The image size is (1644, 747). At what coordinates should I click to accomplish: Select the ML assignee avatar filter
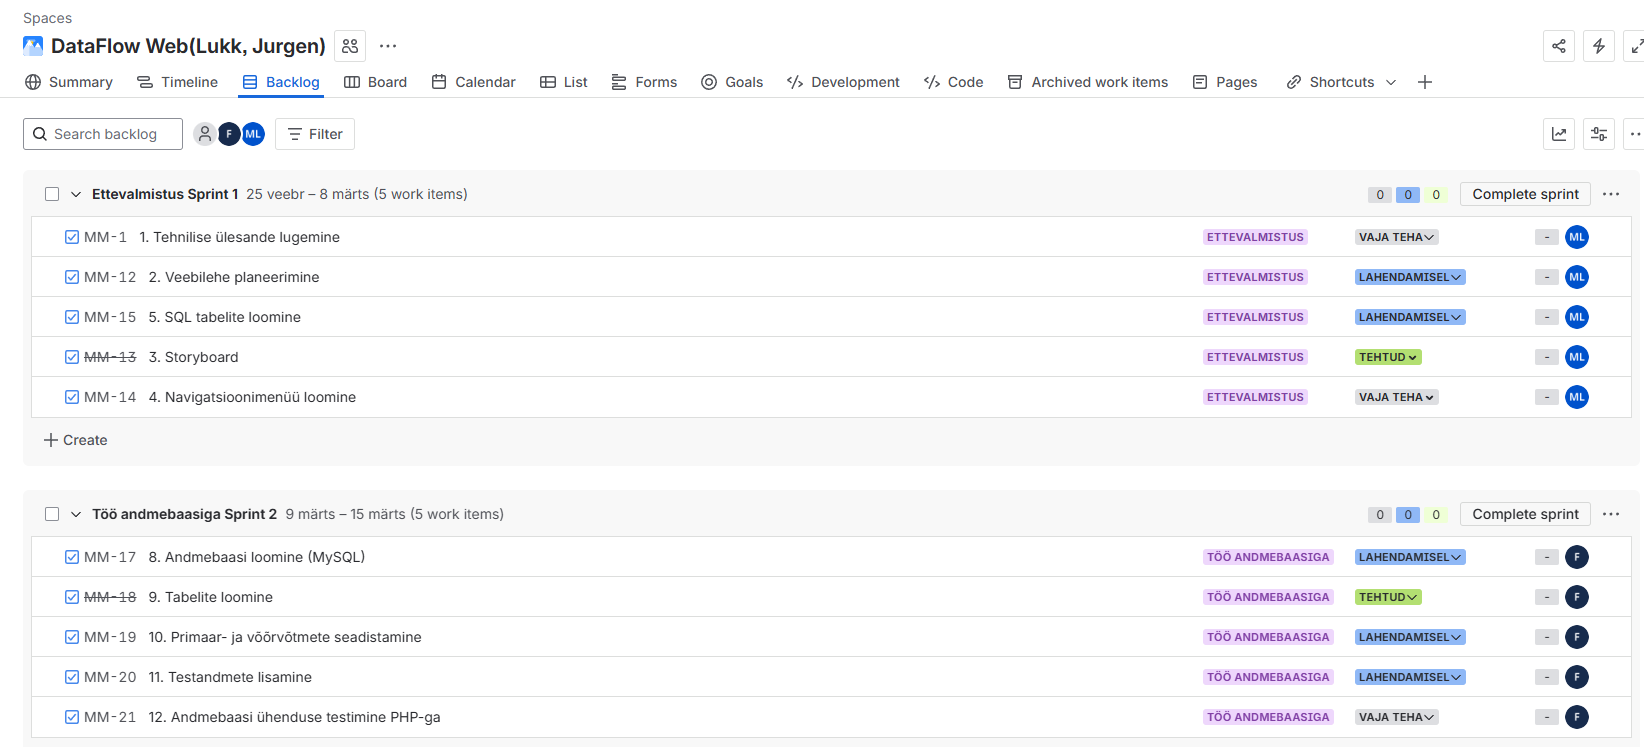click(254, 134)
